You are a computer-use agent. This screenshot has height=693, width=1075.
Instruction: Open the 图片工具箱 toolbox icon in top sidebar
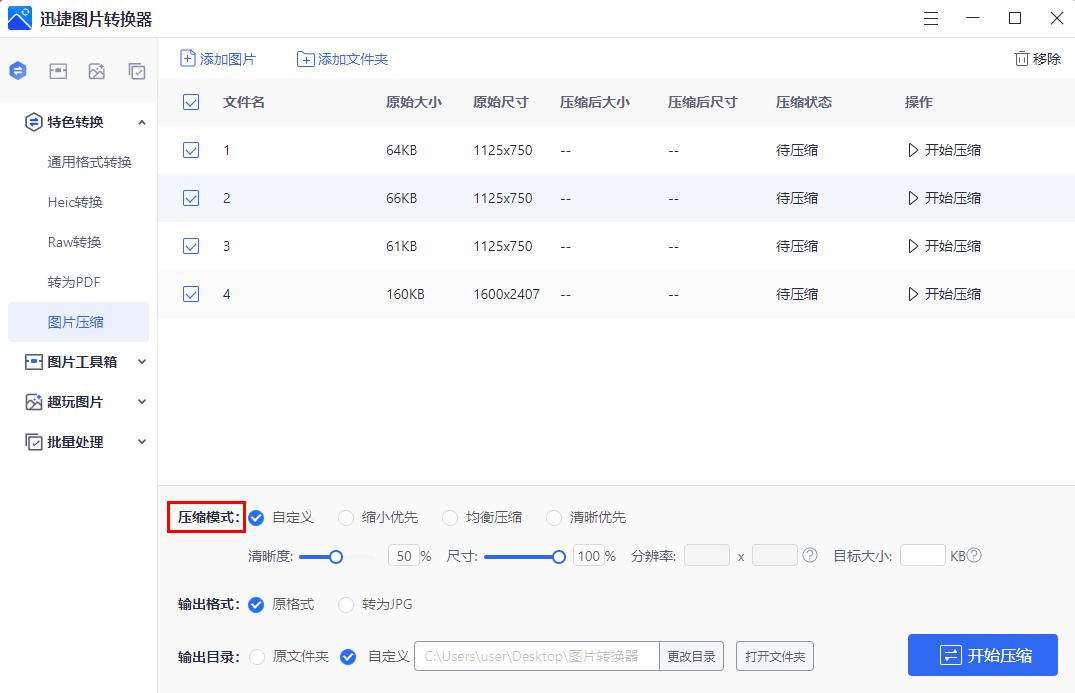(x=57, y=71)
